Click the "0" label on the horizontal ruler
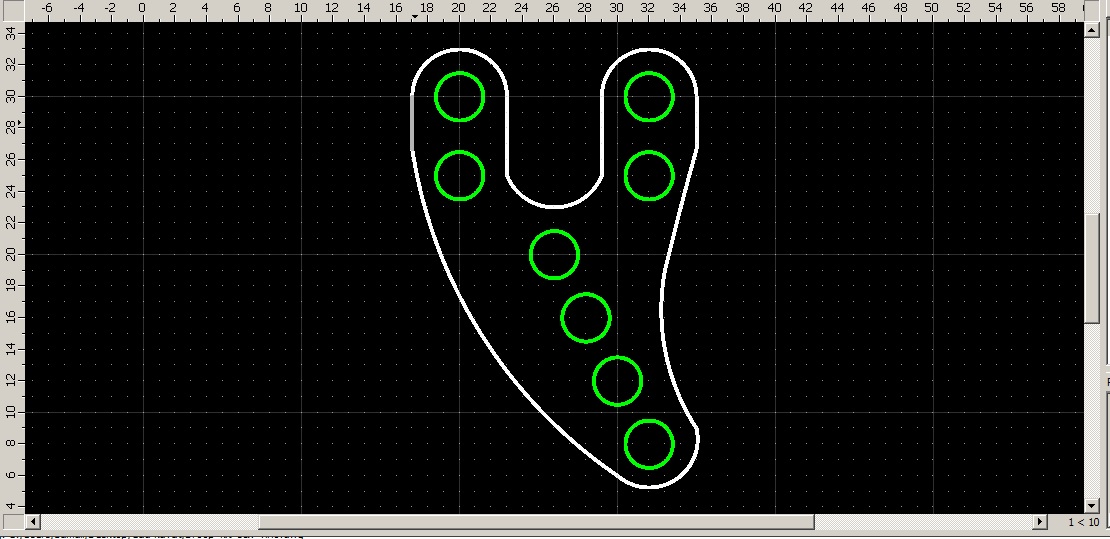The width and height of the screenshot is (1110, 539). click(x=142, y=8)
